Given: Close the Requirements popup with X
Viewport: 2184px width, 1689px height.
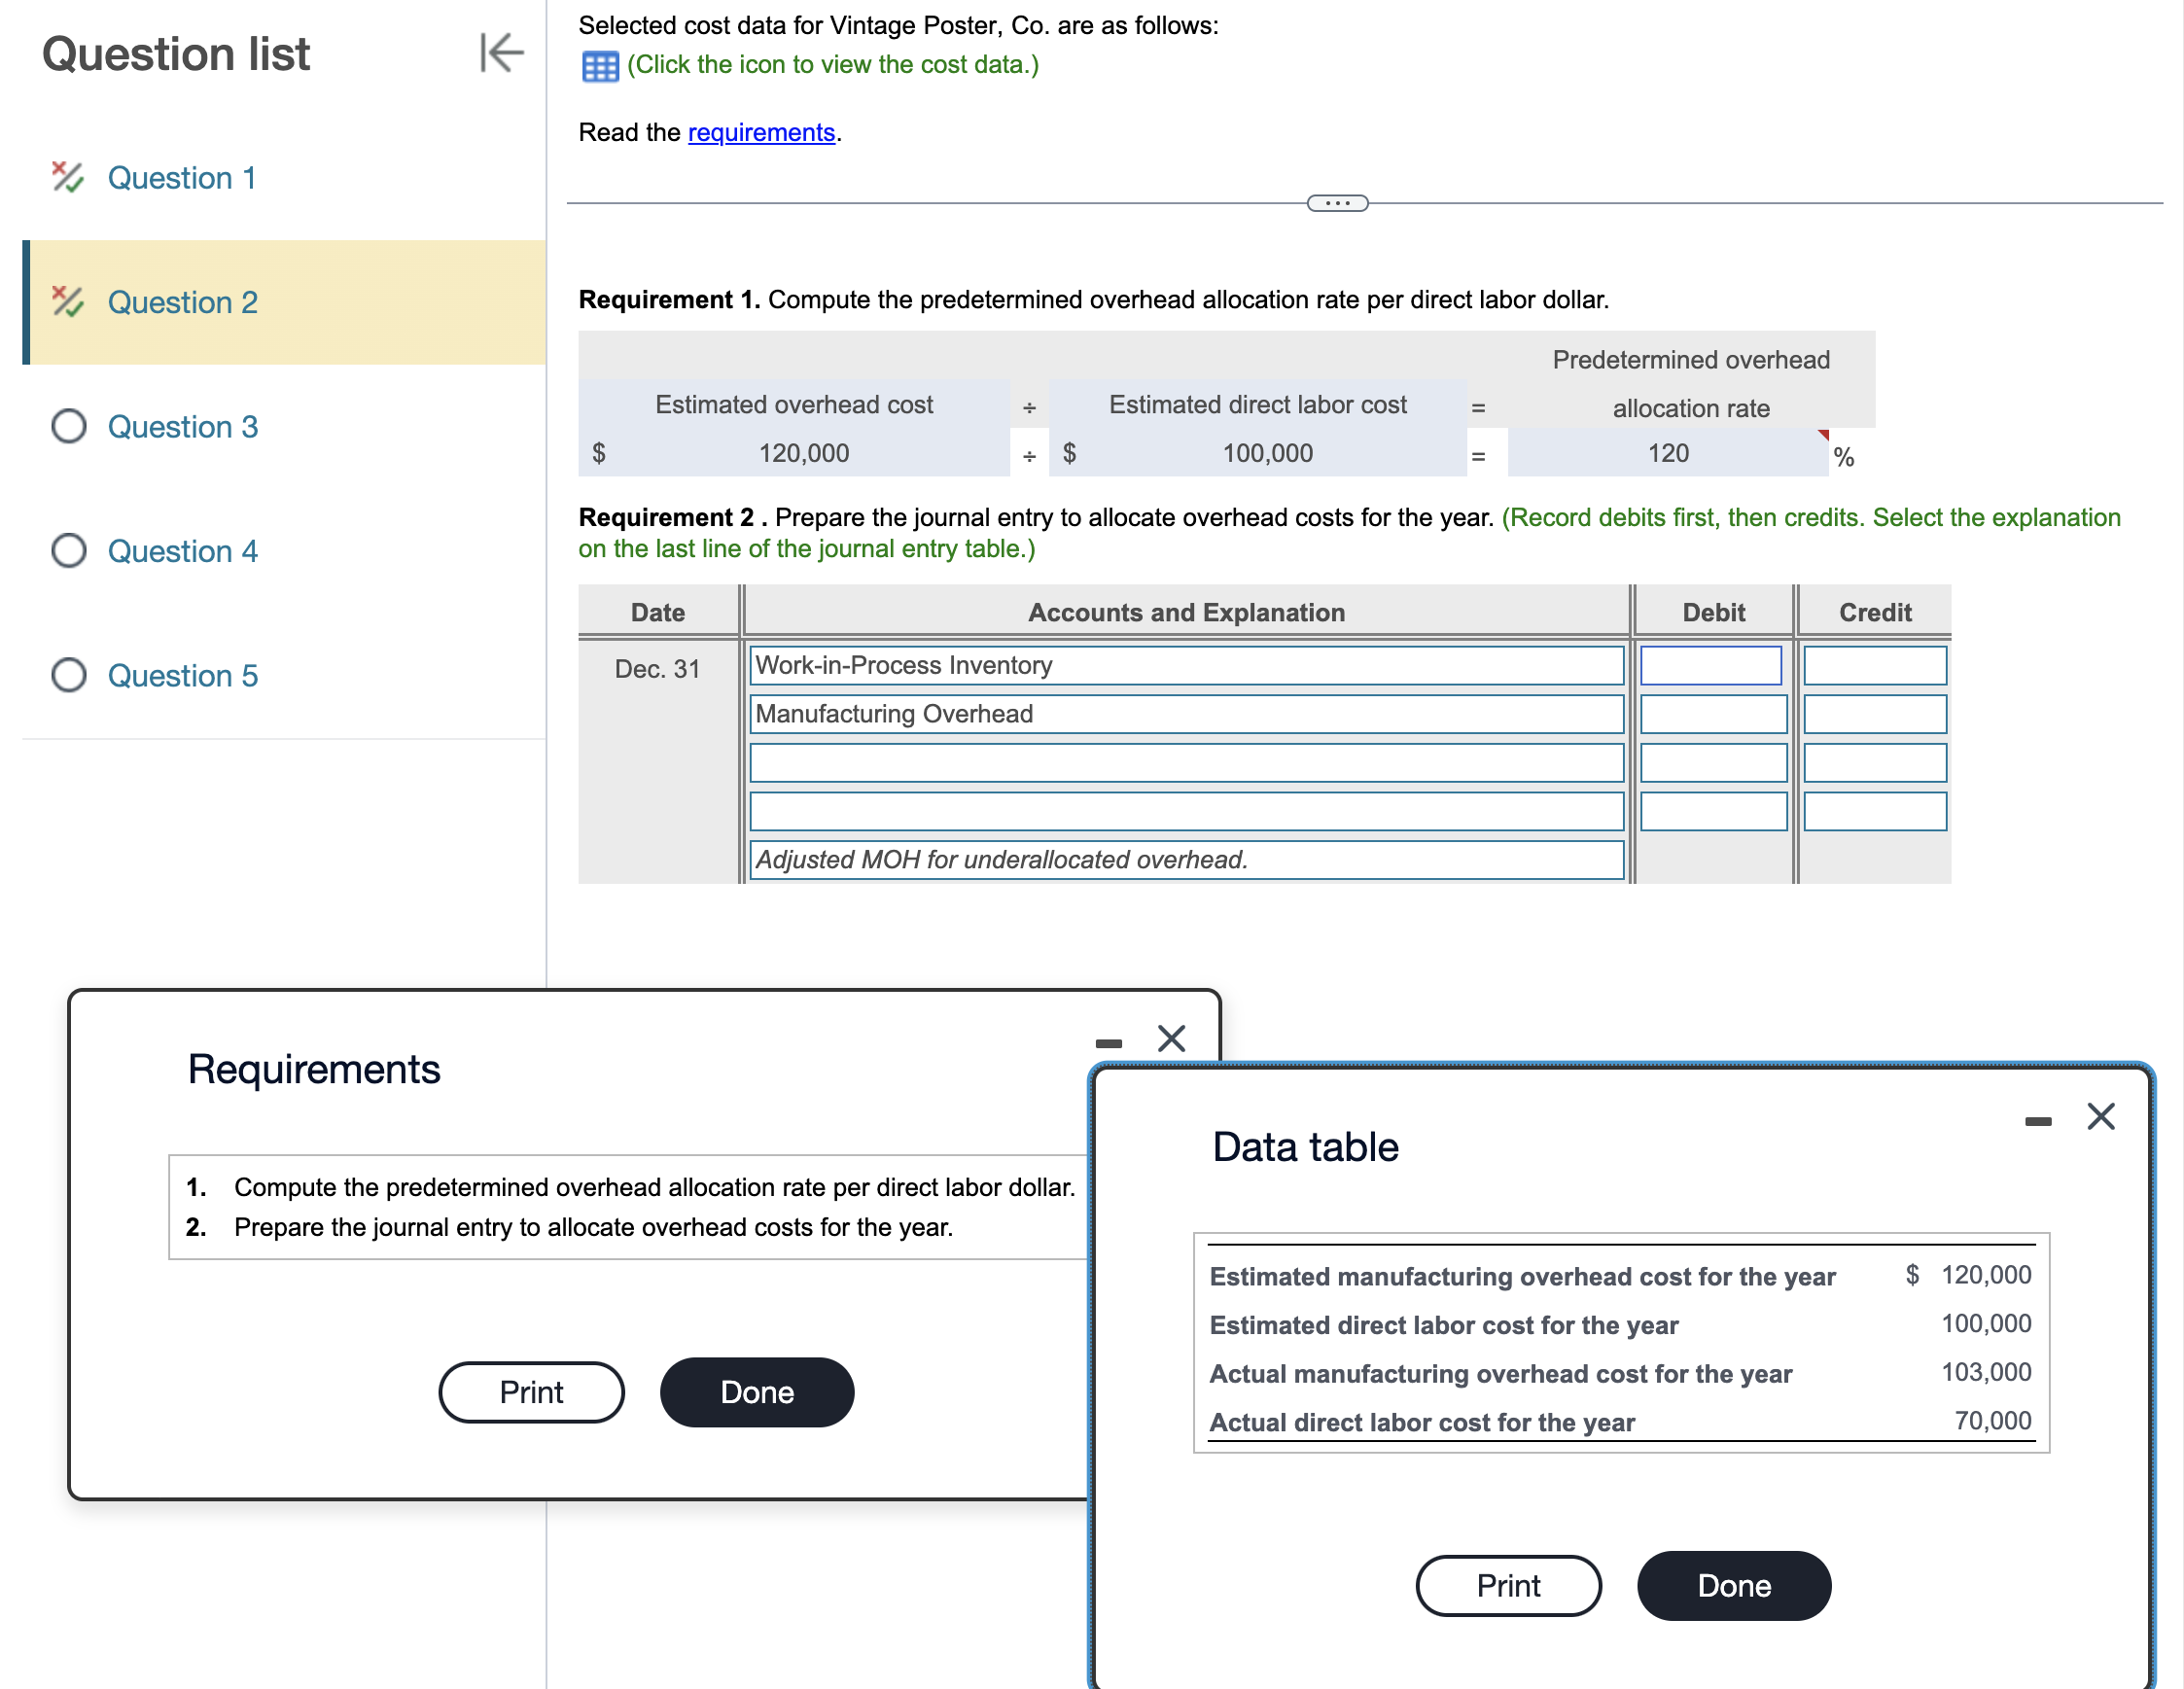Looking at the screenshot, I should pos(1171,1038).
